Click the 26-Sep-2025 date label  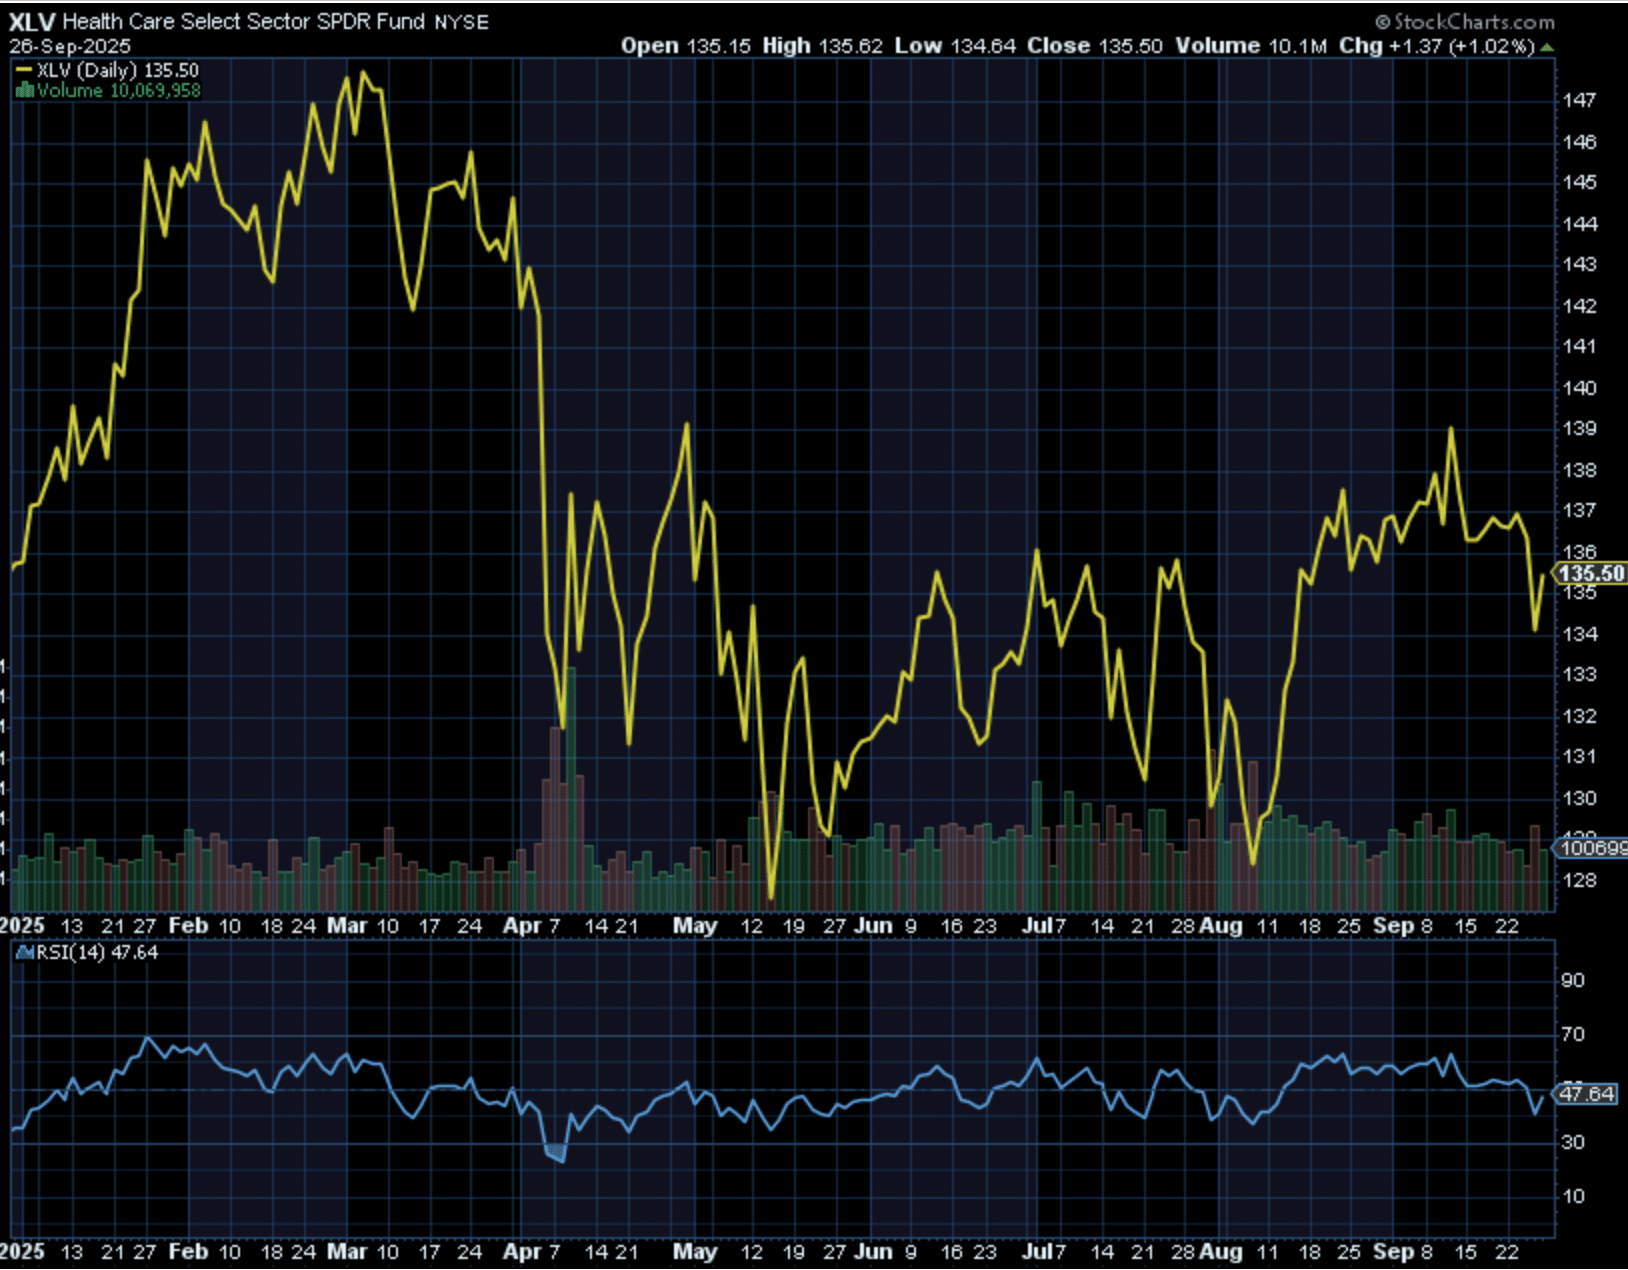[70, 47]
